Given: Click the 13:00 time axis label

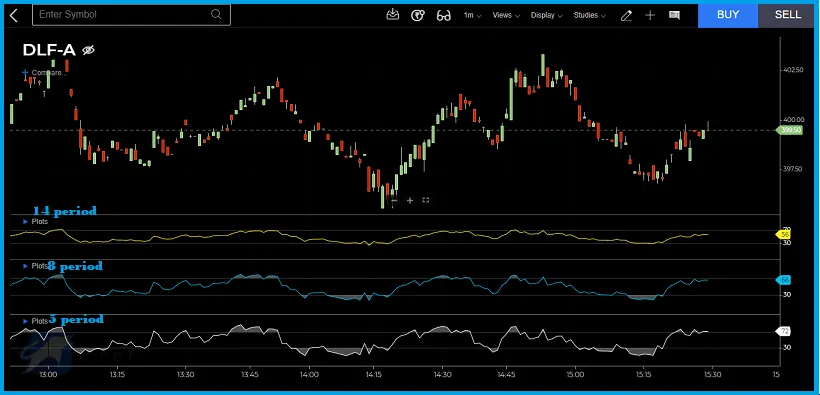Looking at the screenshot, I should coord(48,375).
